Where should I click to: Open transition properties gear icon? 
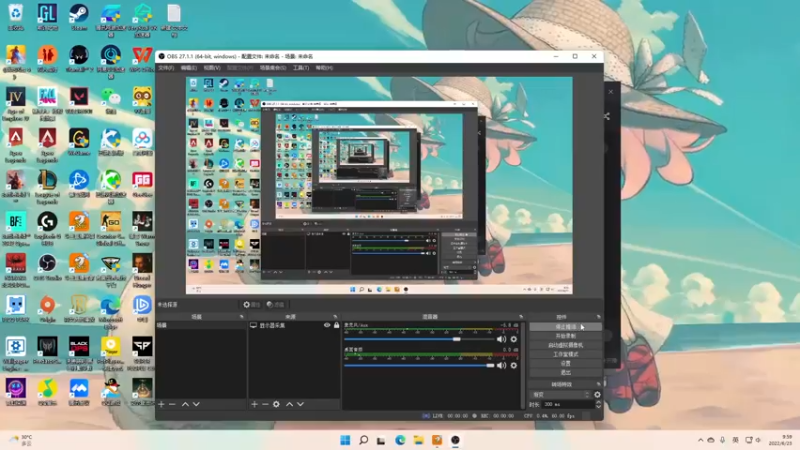597,394
